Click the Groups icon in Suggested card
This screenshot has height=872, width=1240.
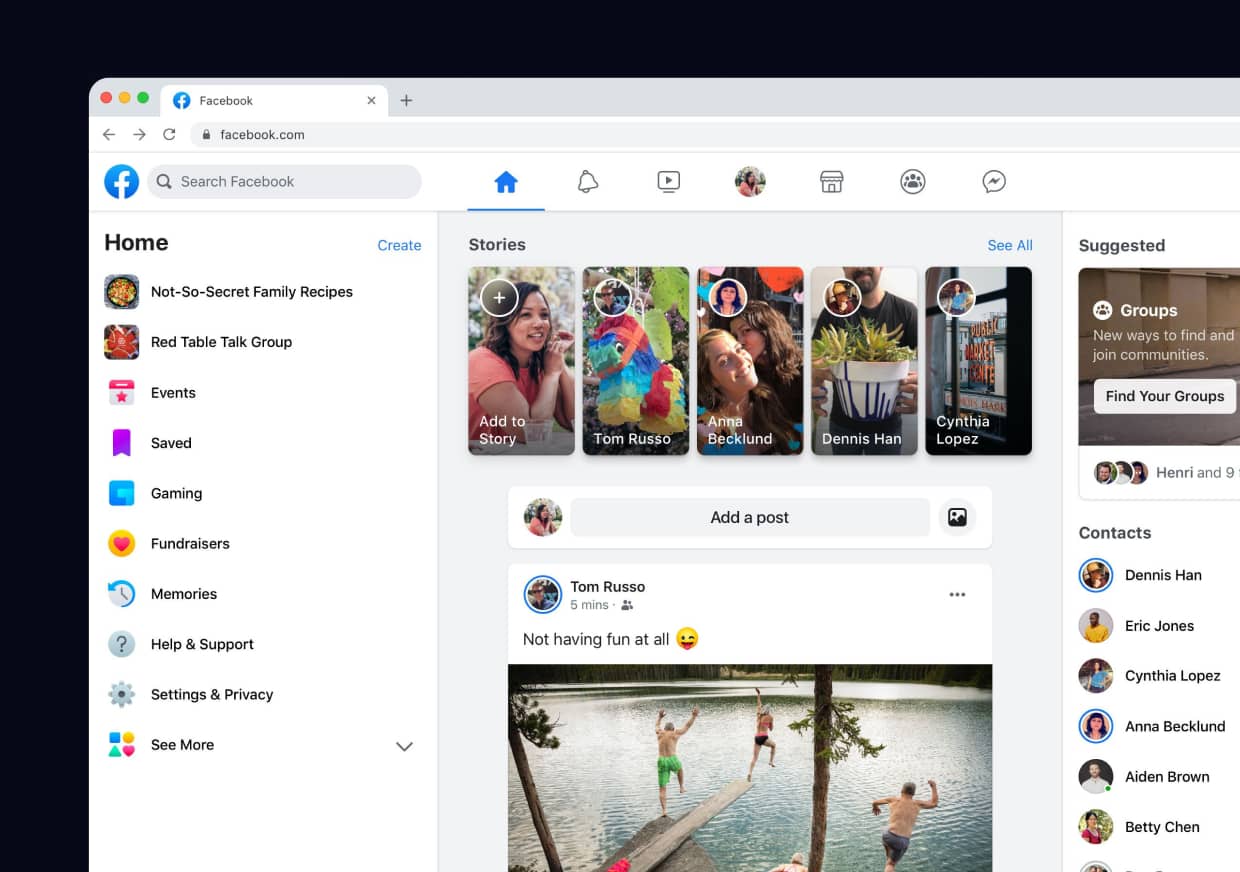click(x=1102, y=310)
